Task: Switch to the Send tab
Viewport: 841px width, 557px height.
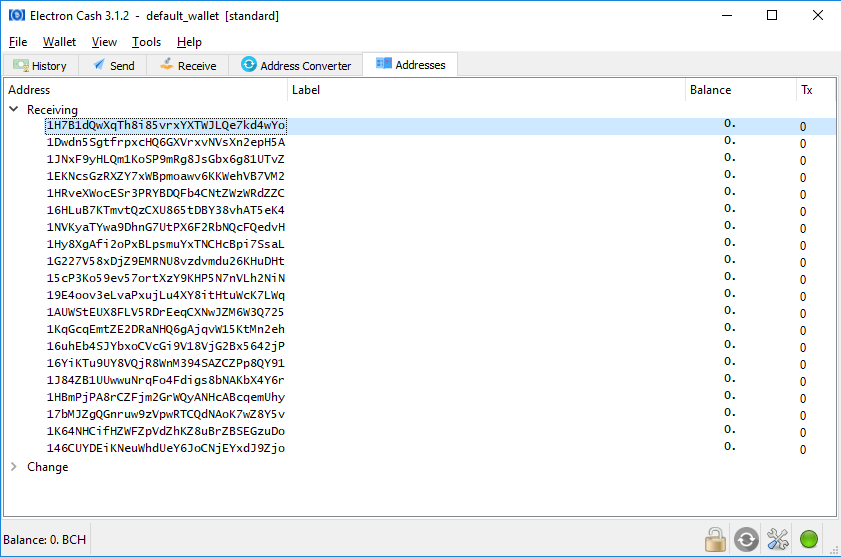Action: click(113, 65)
